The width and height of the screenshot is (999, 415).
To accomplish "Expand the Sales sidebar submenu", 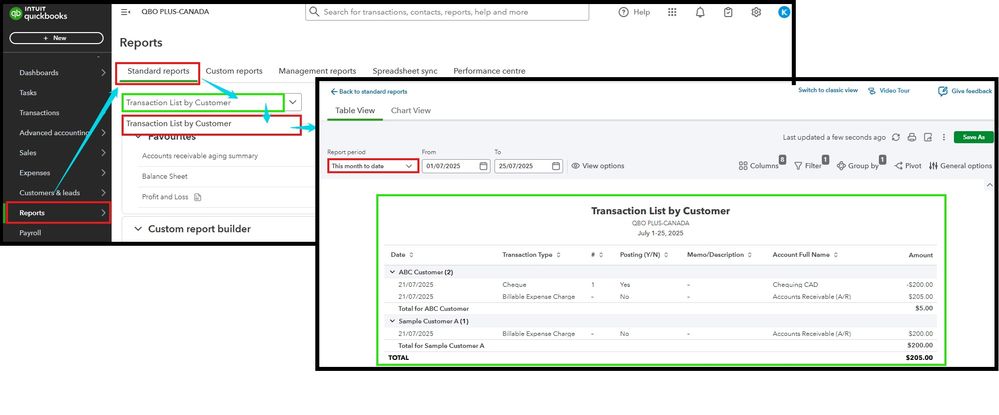I will [x=103, y=153].
